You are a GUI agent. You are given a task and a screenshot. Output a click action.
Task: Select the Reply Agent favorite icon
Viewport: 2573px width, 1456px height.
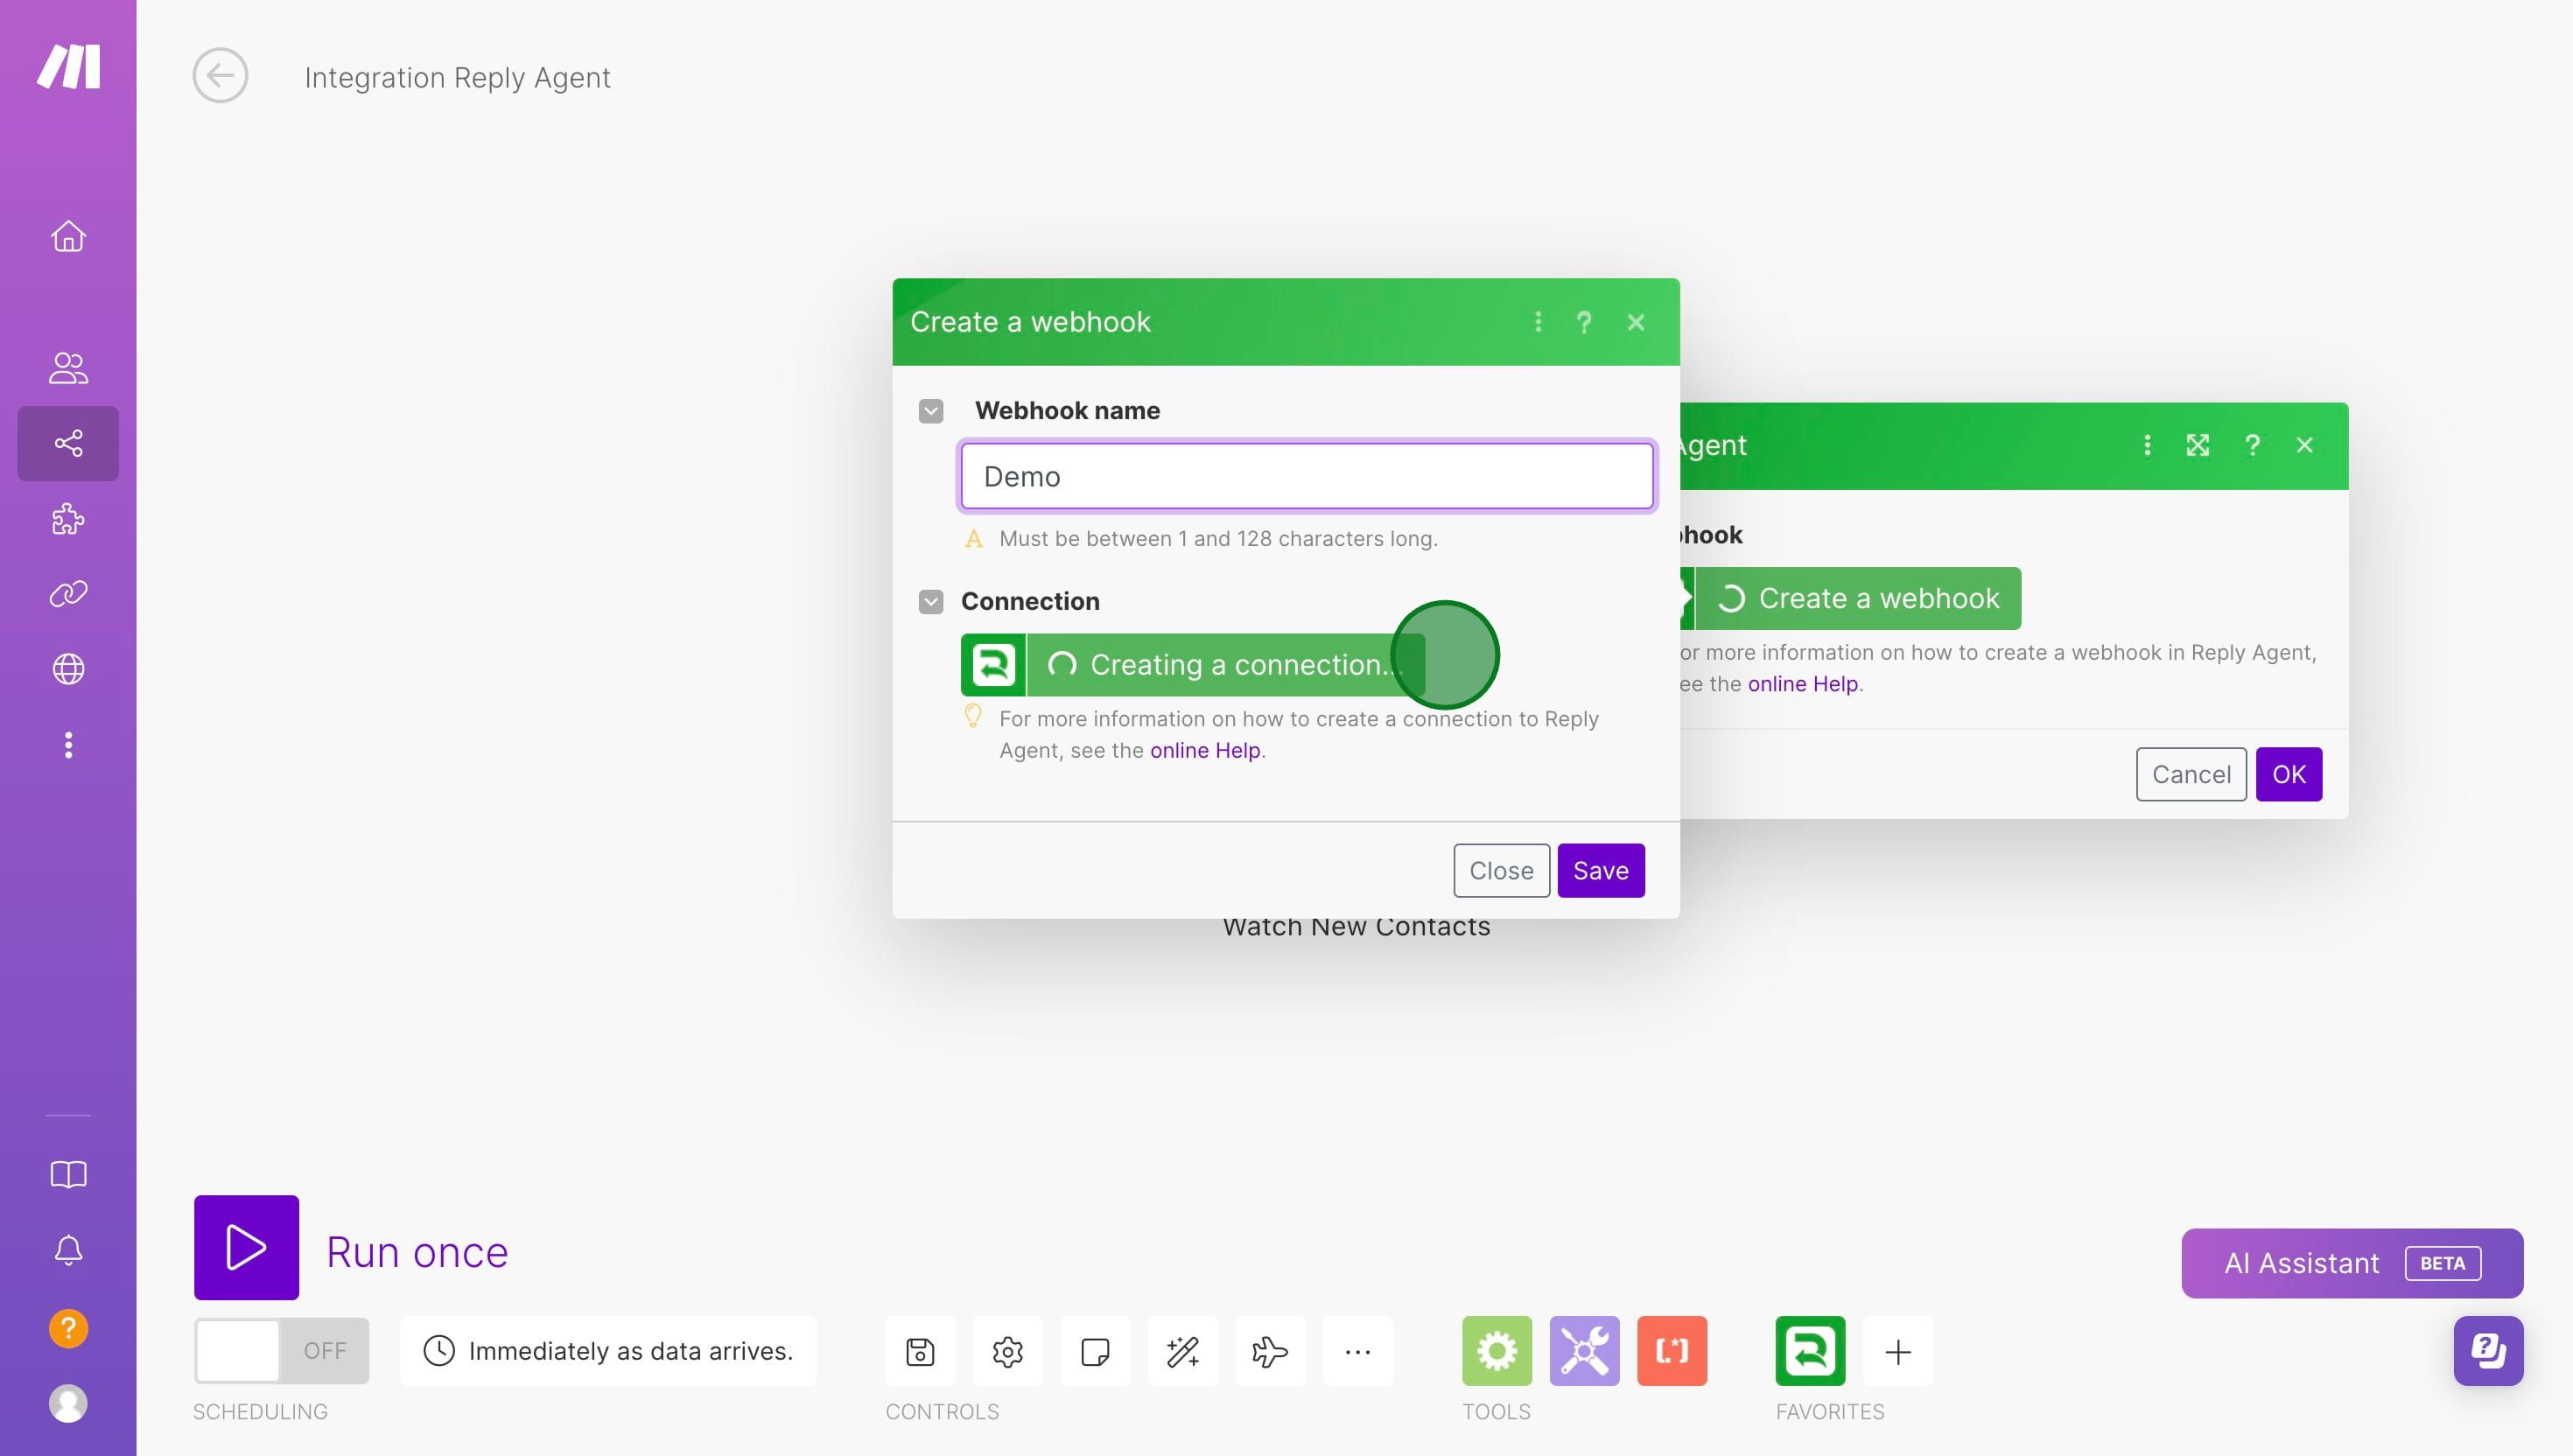[x=1810, y=1351]
